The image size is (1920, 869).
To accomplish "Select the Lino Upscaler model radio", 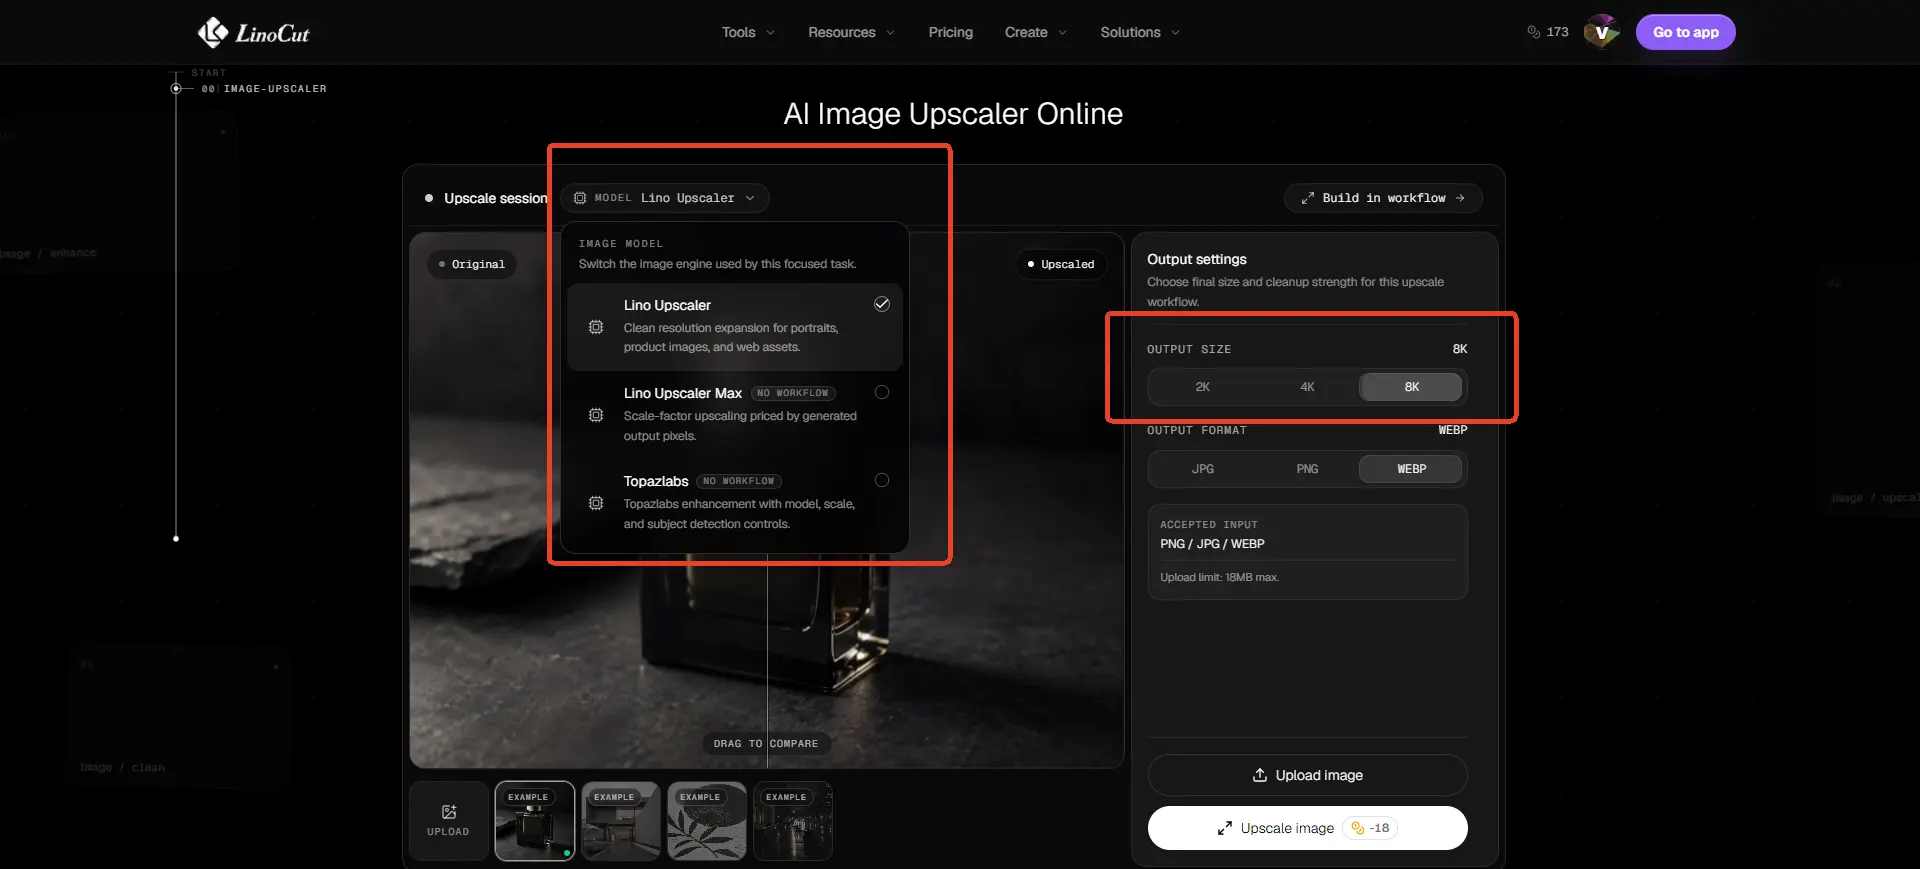I will click(882, 304).
